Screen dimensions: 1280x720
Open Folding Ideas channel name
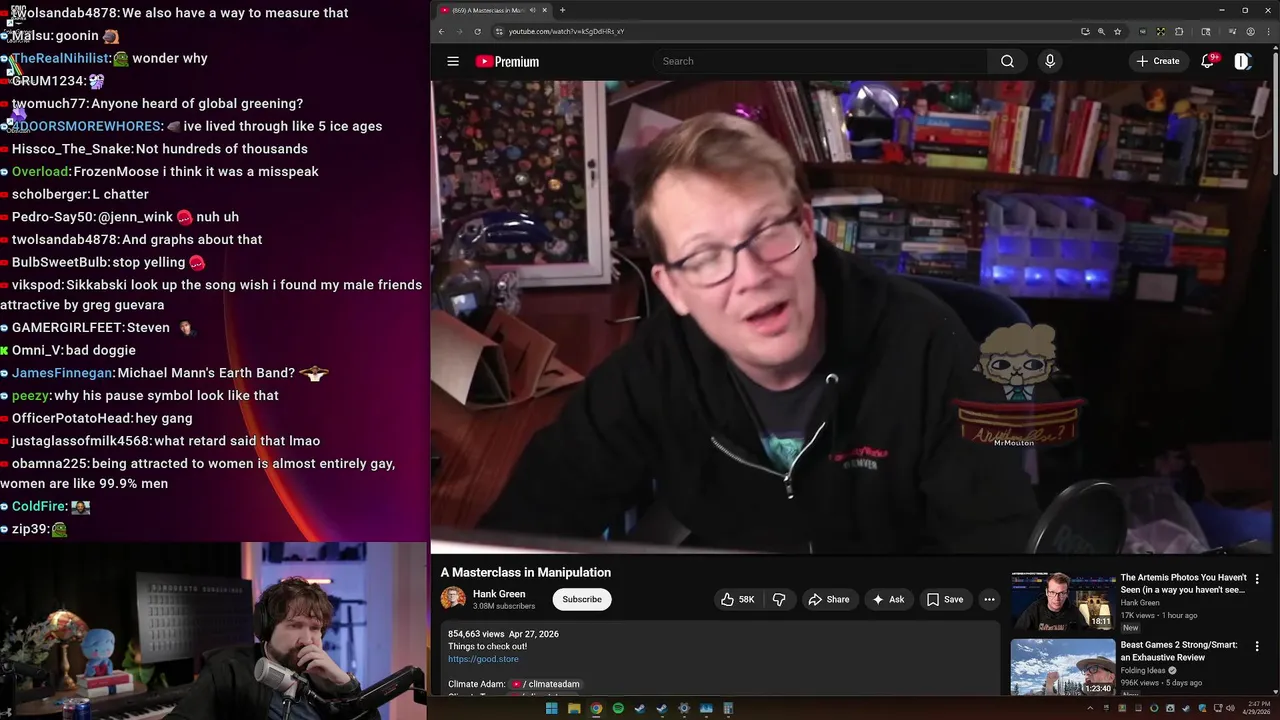(1144, 670)
